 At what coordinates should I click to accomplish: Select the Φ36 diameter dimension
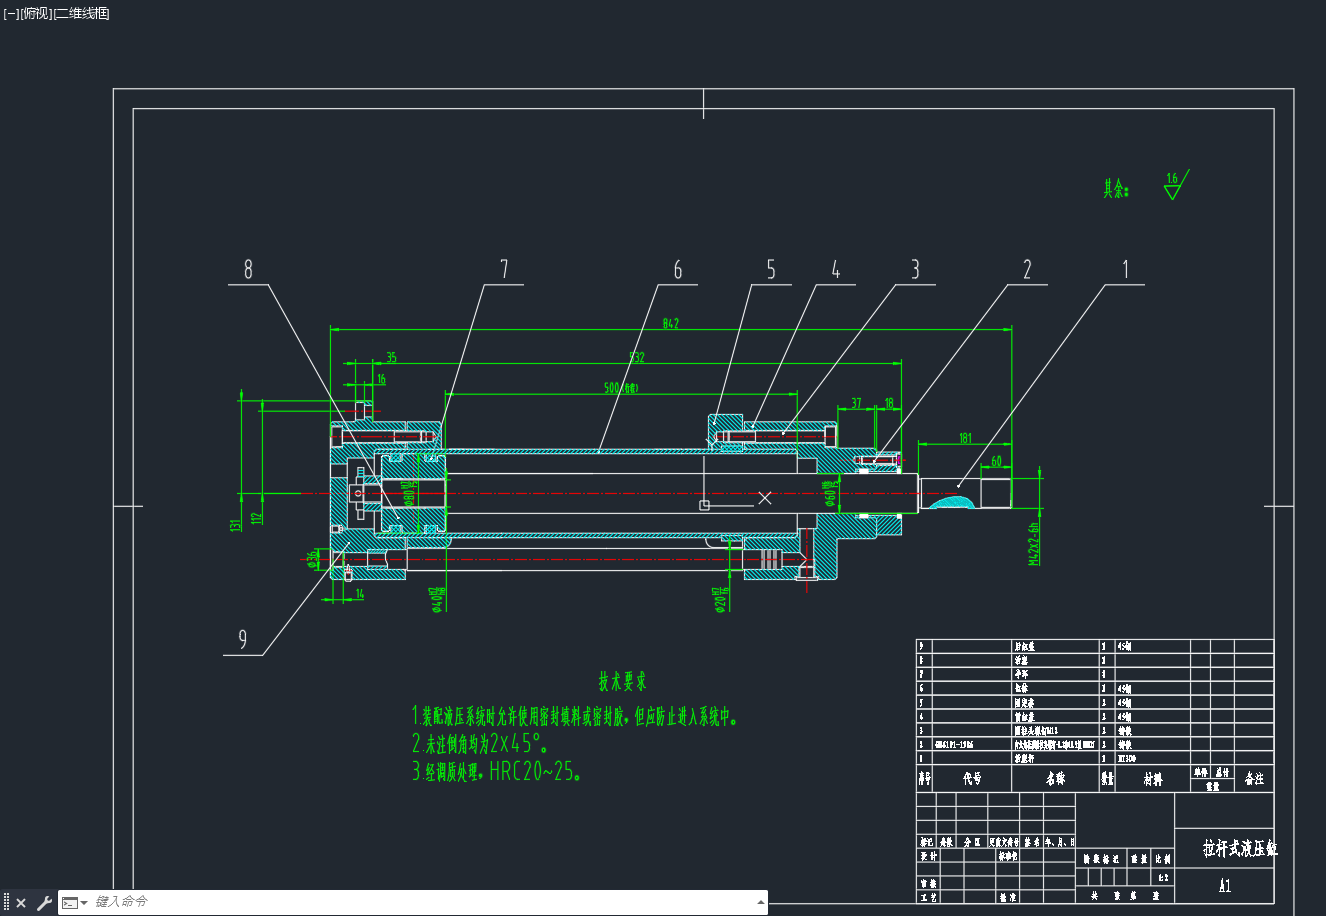314,558
